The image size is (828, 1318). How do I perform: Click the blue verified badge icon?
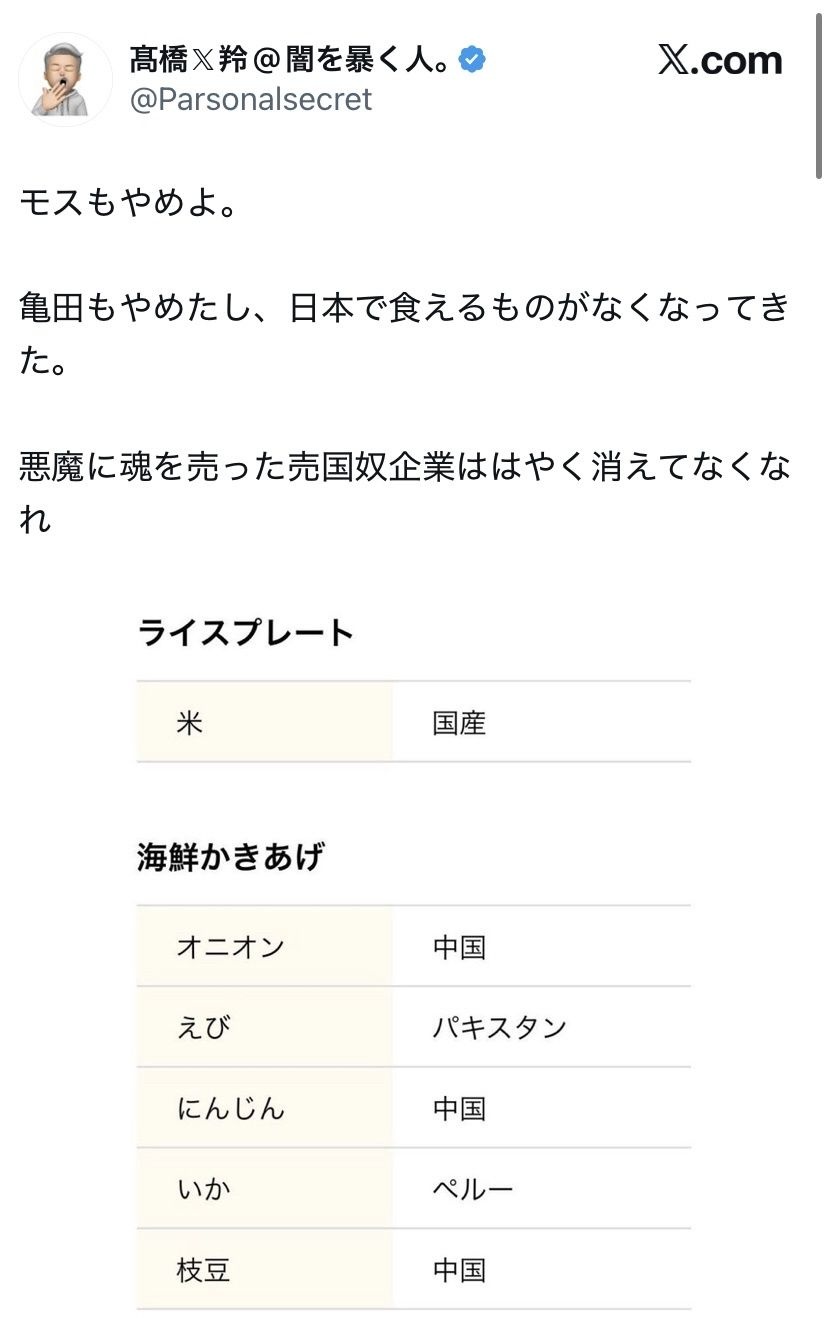coord(472,61)
